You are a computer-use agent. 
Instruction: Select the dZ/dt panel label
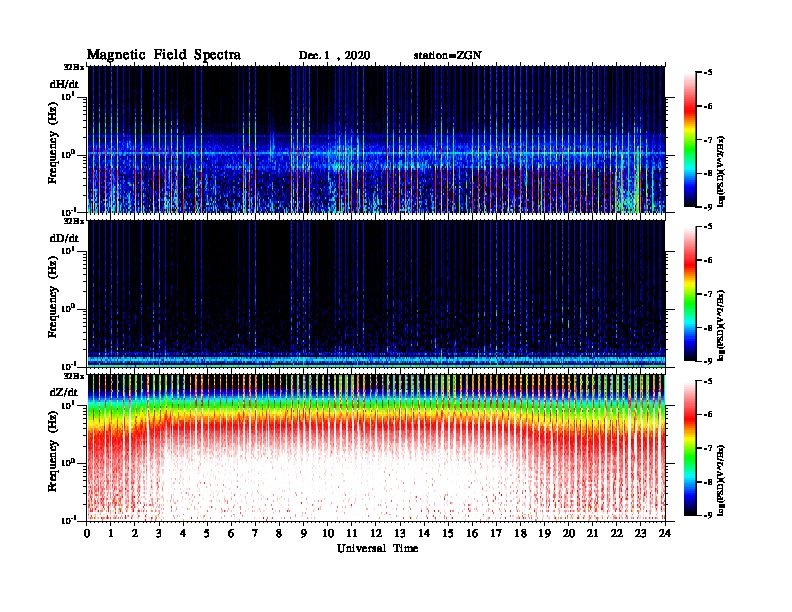[x=64, y=392]
